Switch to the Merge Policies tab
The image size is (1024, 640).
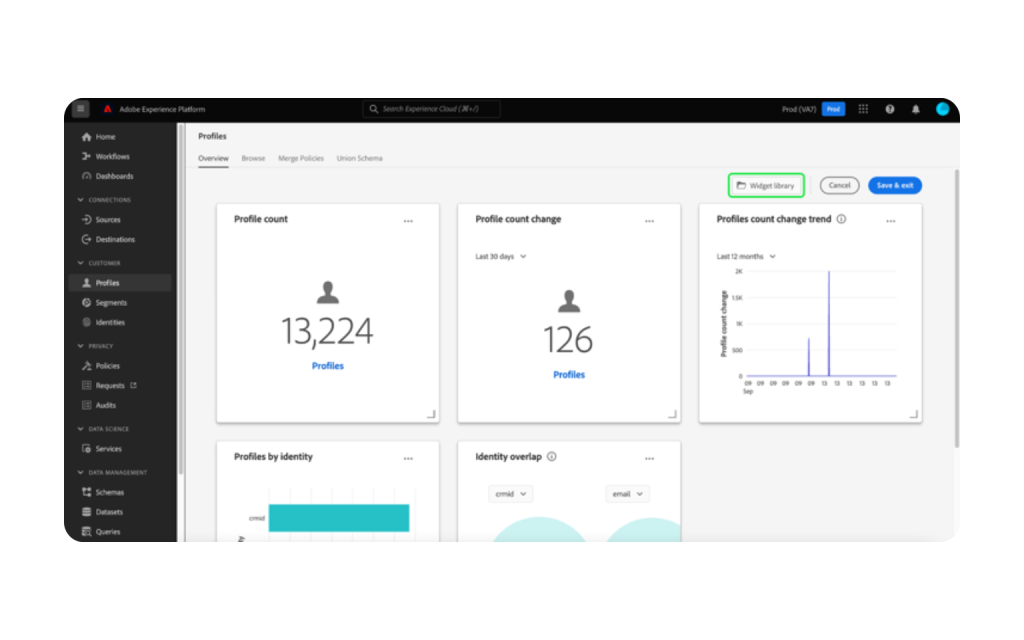[300, 159]
